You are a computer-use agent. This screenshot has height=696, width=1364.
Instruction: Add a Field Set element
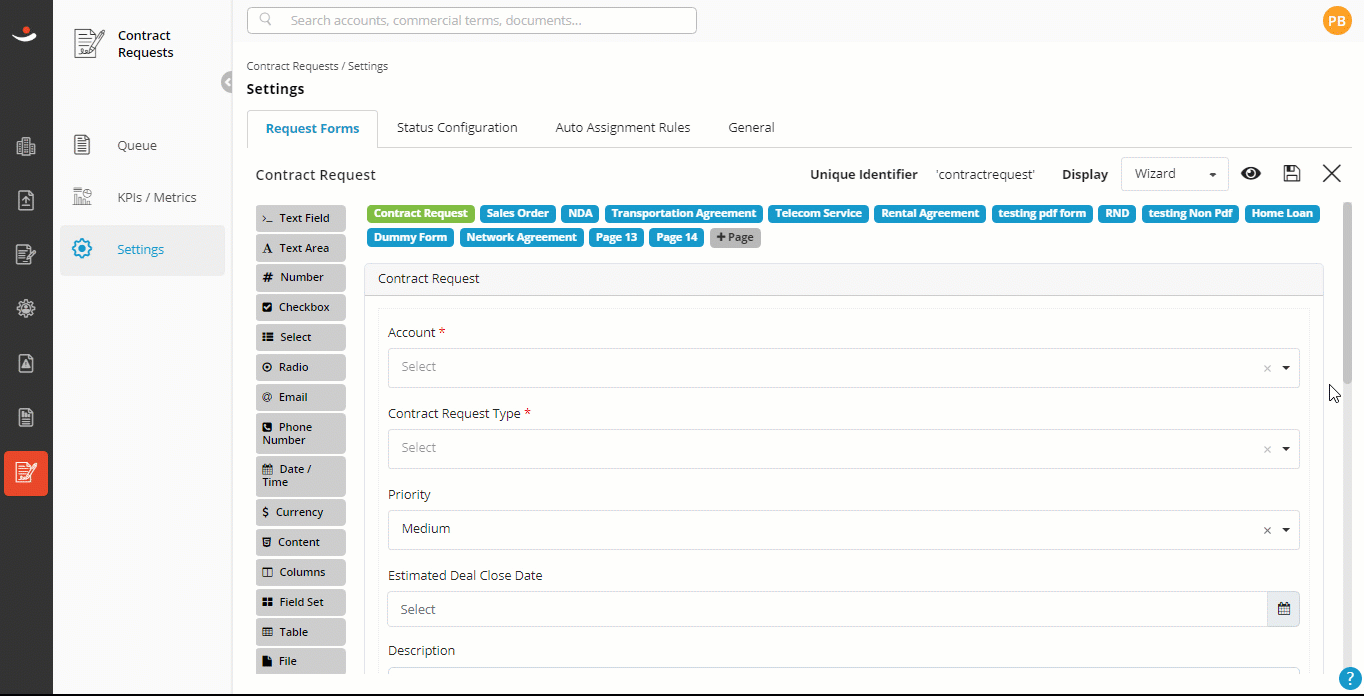301,602
